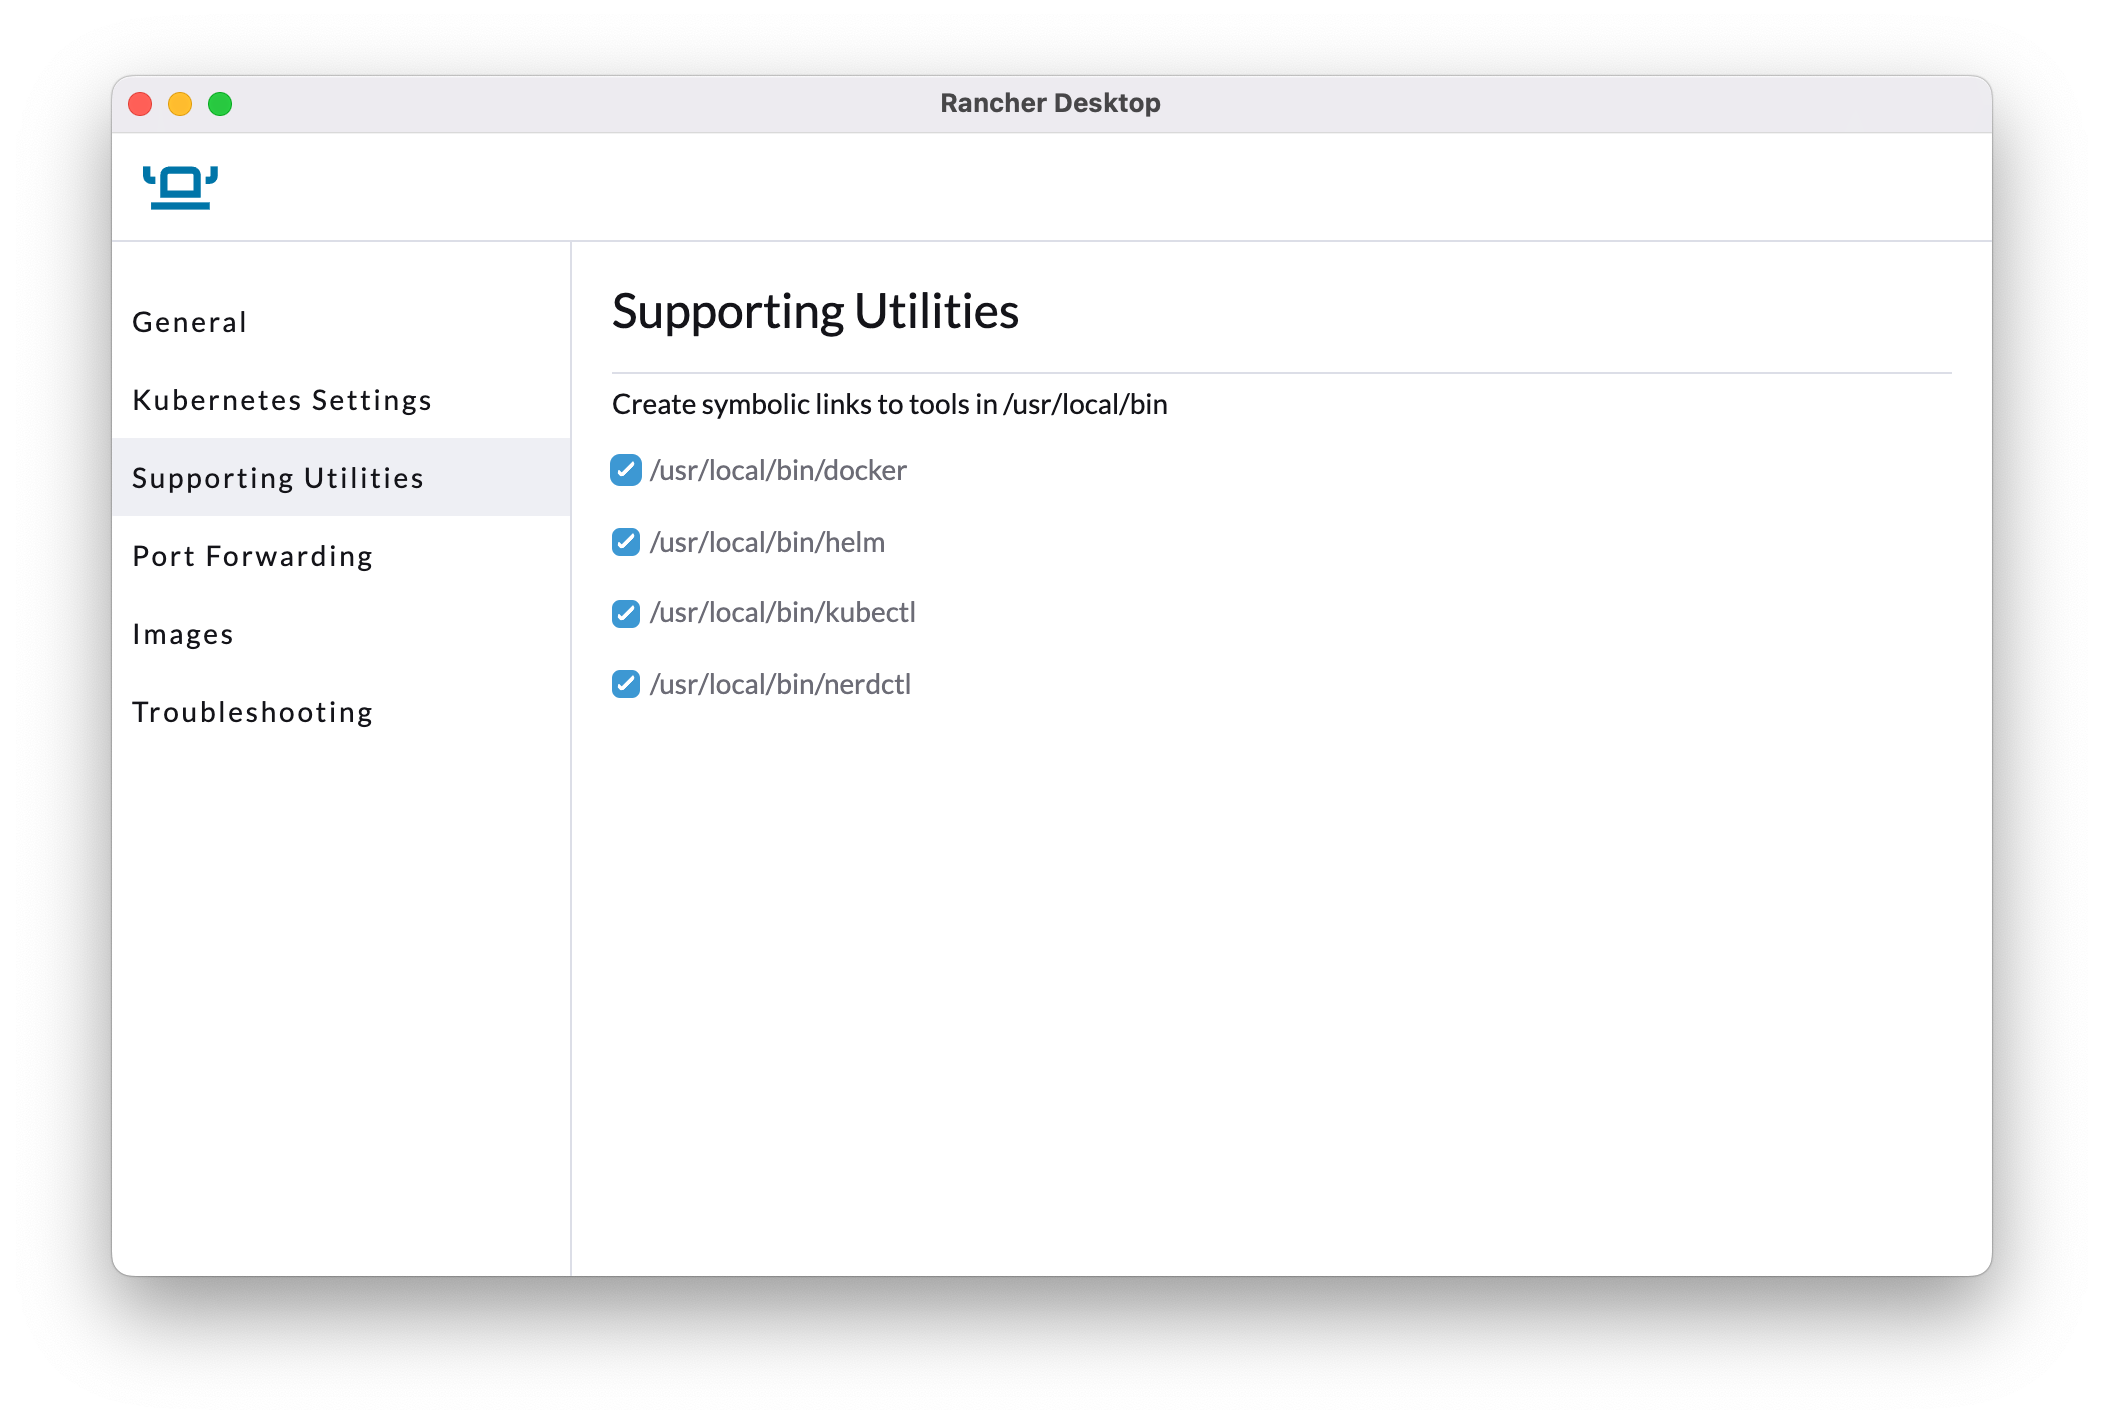Select the General settings section
Image resolution: width=2104 pixels, height=1424 pixels.
[x=191, y=321]
